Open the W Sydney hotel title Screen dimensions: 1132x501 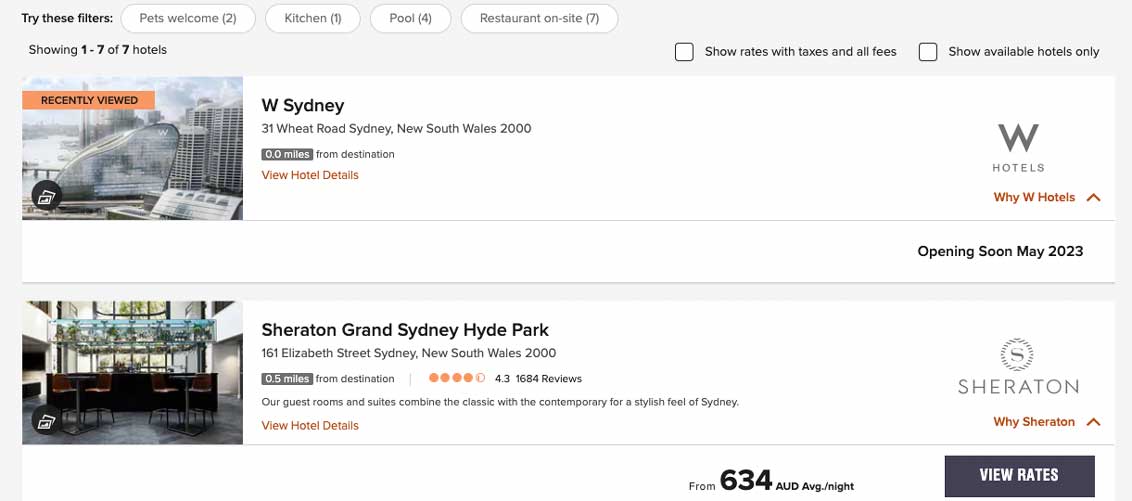[x=302, y=105]
